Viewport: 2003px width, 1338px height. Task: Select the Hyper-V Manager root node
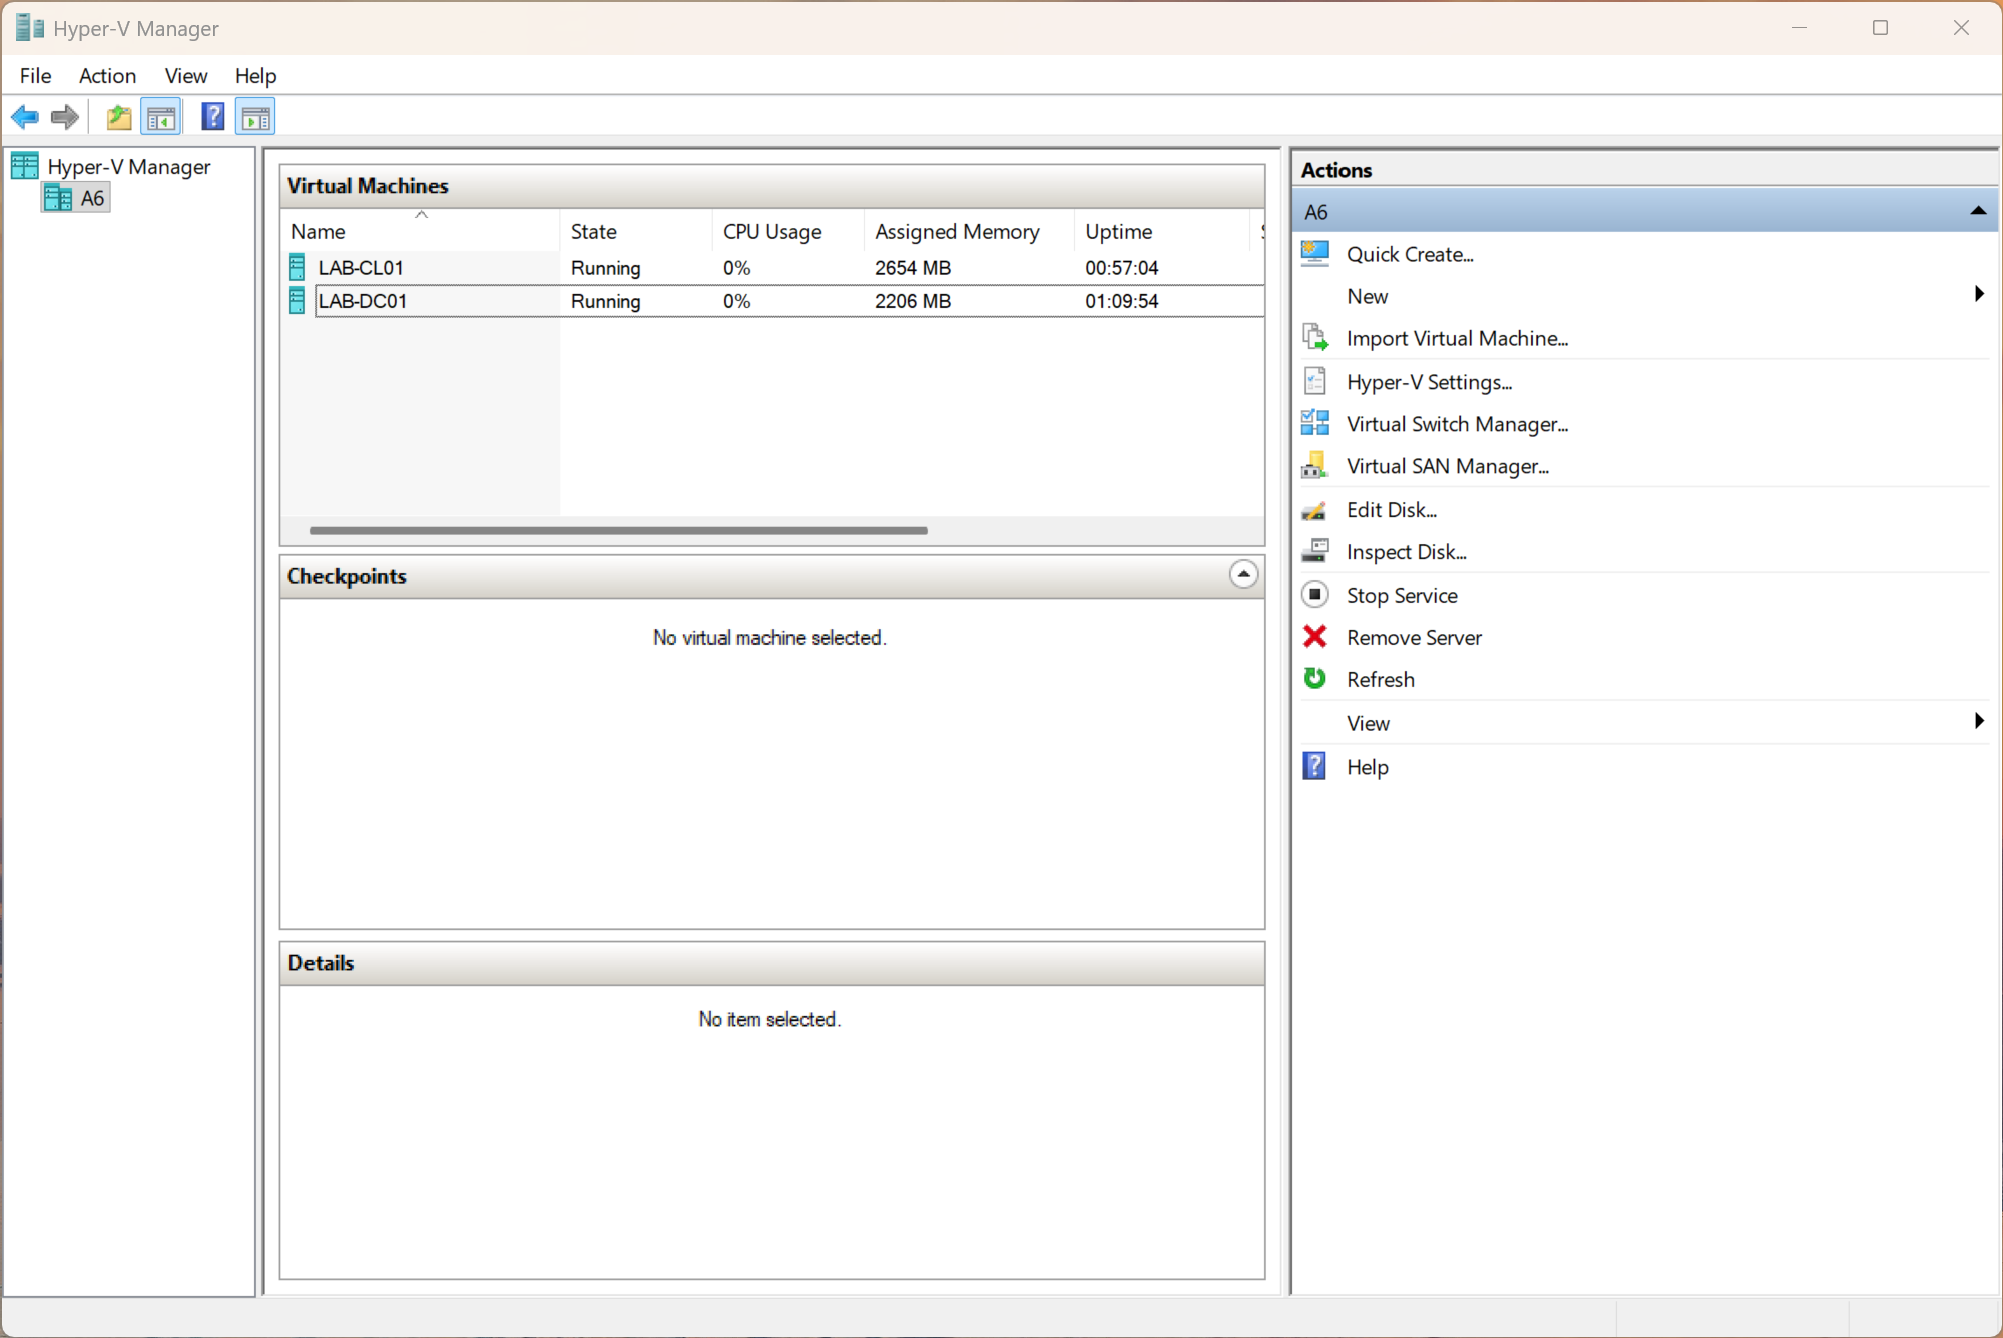[129, 167]
